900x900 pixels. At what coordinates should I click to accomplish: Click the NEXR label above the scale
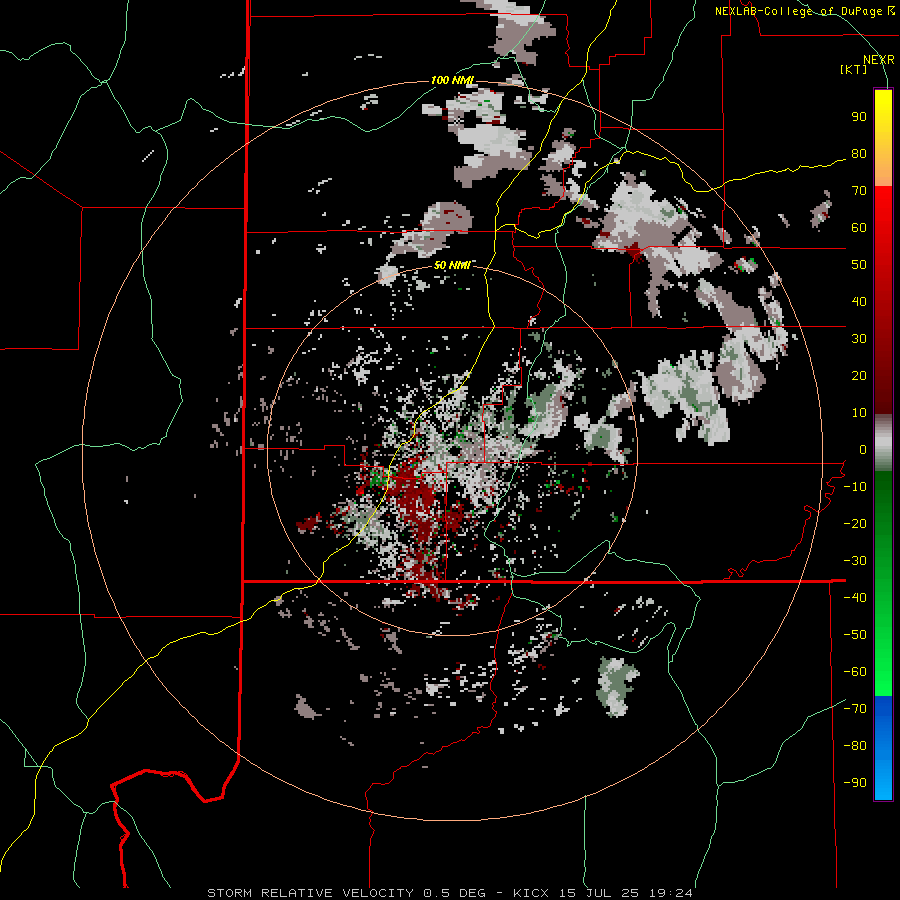[x=879, y=60]
